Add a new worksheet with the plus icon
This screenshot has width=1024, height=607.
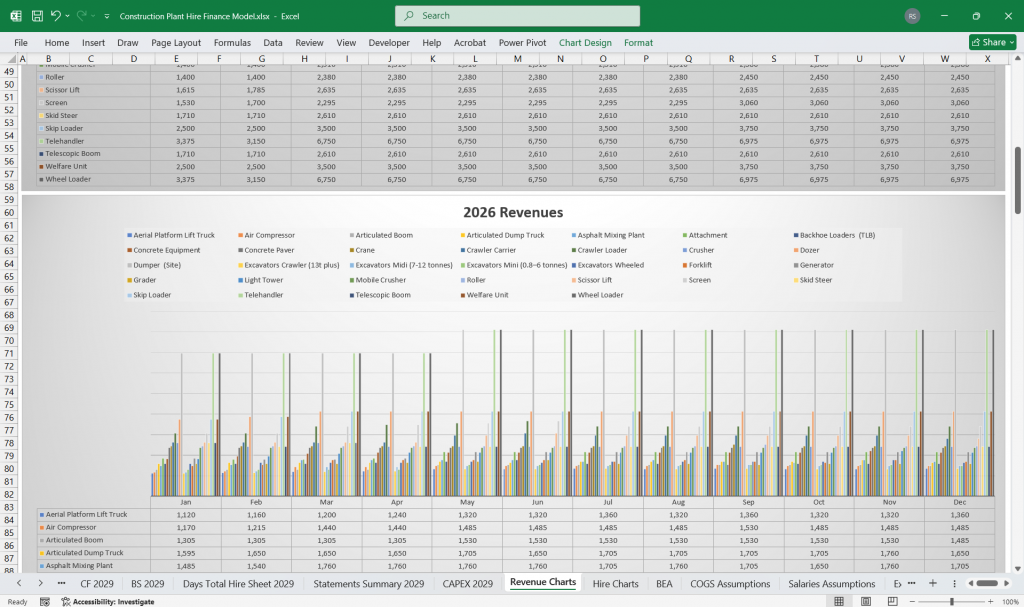934,583
